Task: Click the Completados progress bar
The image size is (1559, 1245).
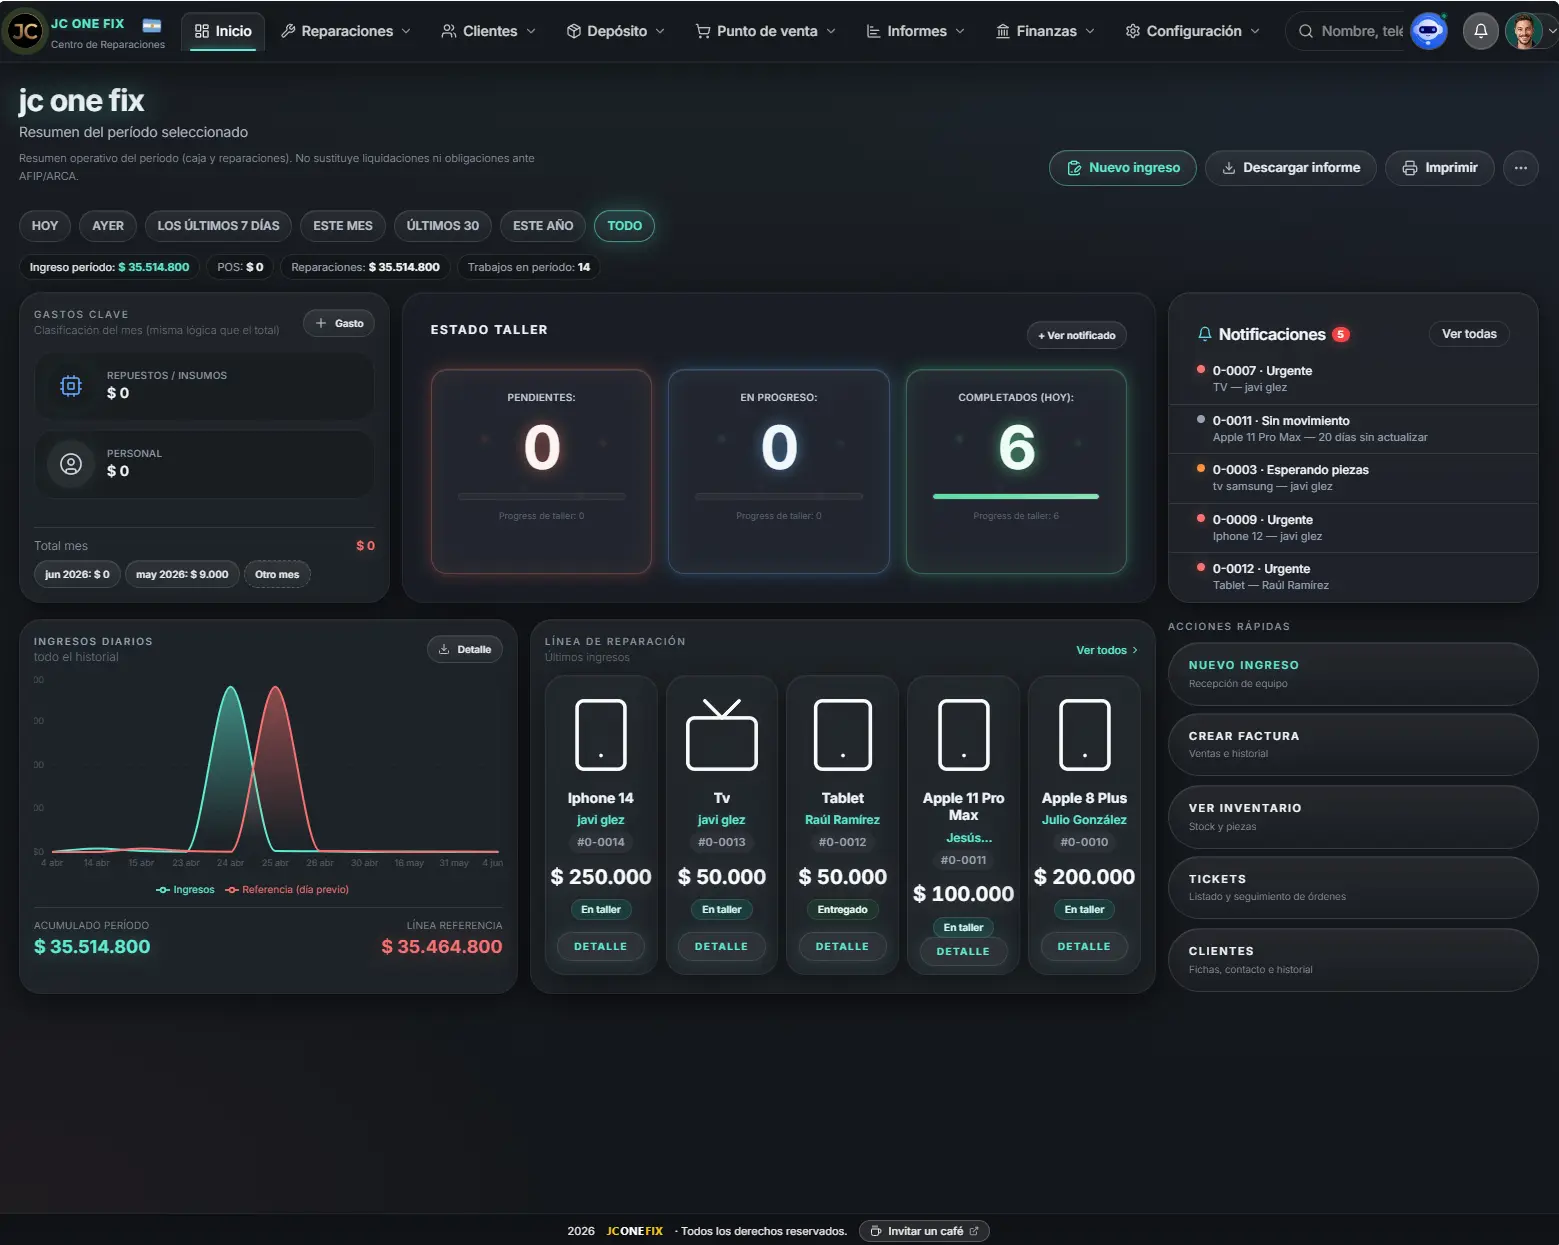Action: point(1016,496)
